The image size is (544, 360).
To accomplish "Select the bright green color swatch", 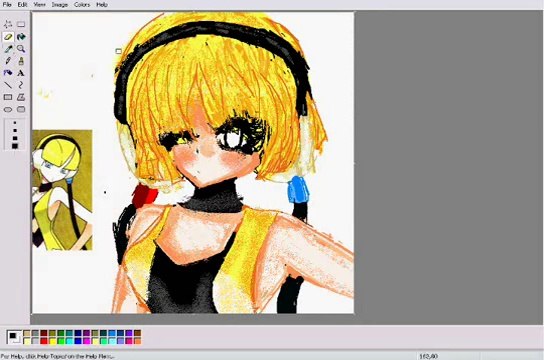I will 61,341.
